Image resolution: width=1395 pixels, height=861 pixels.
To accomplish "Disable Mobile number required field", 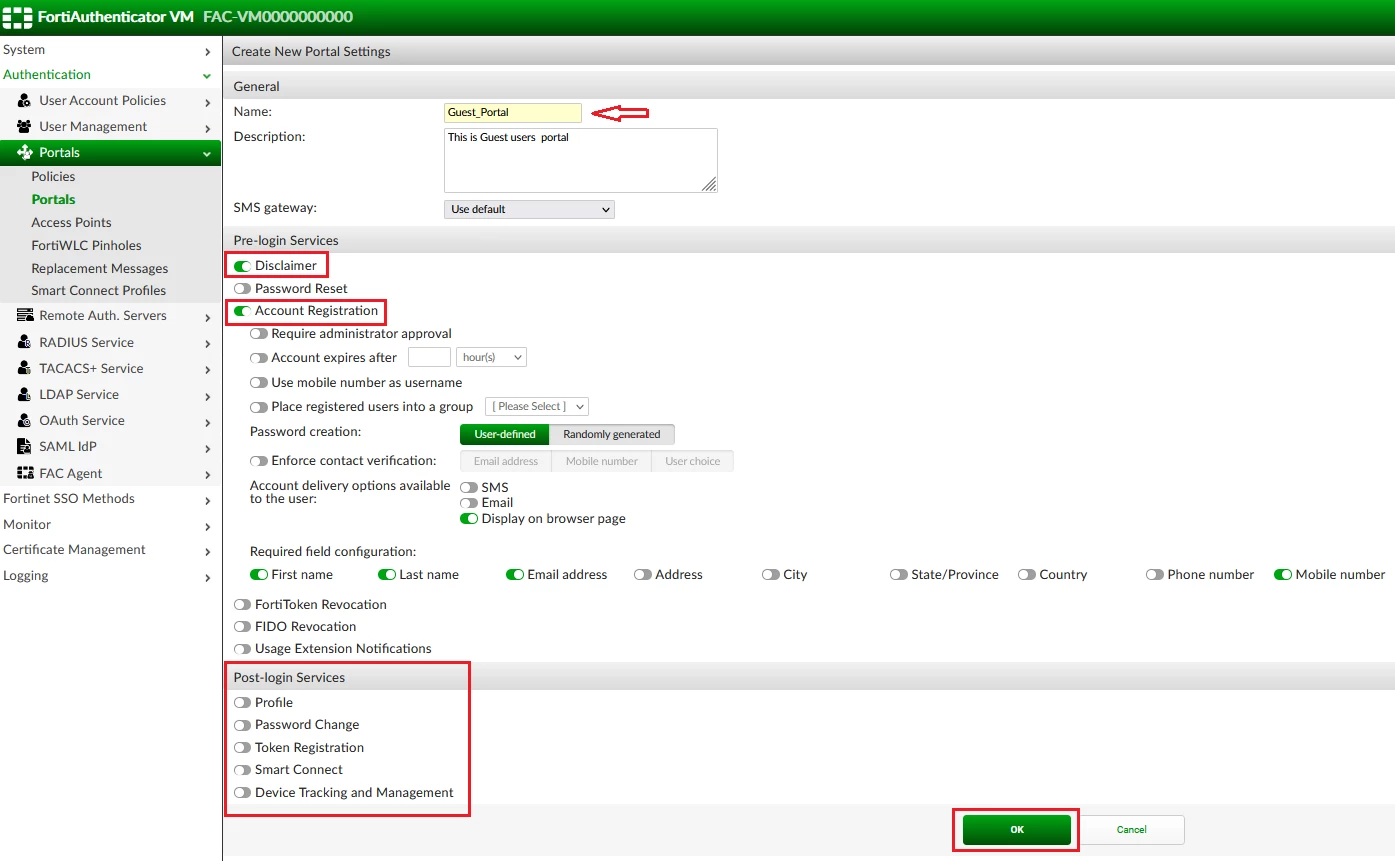I will tap(1282, 575).
